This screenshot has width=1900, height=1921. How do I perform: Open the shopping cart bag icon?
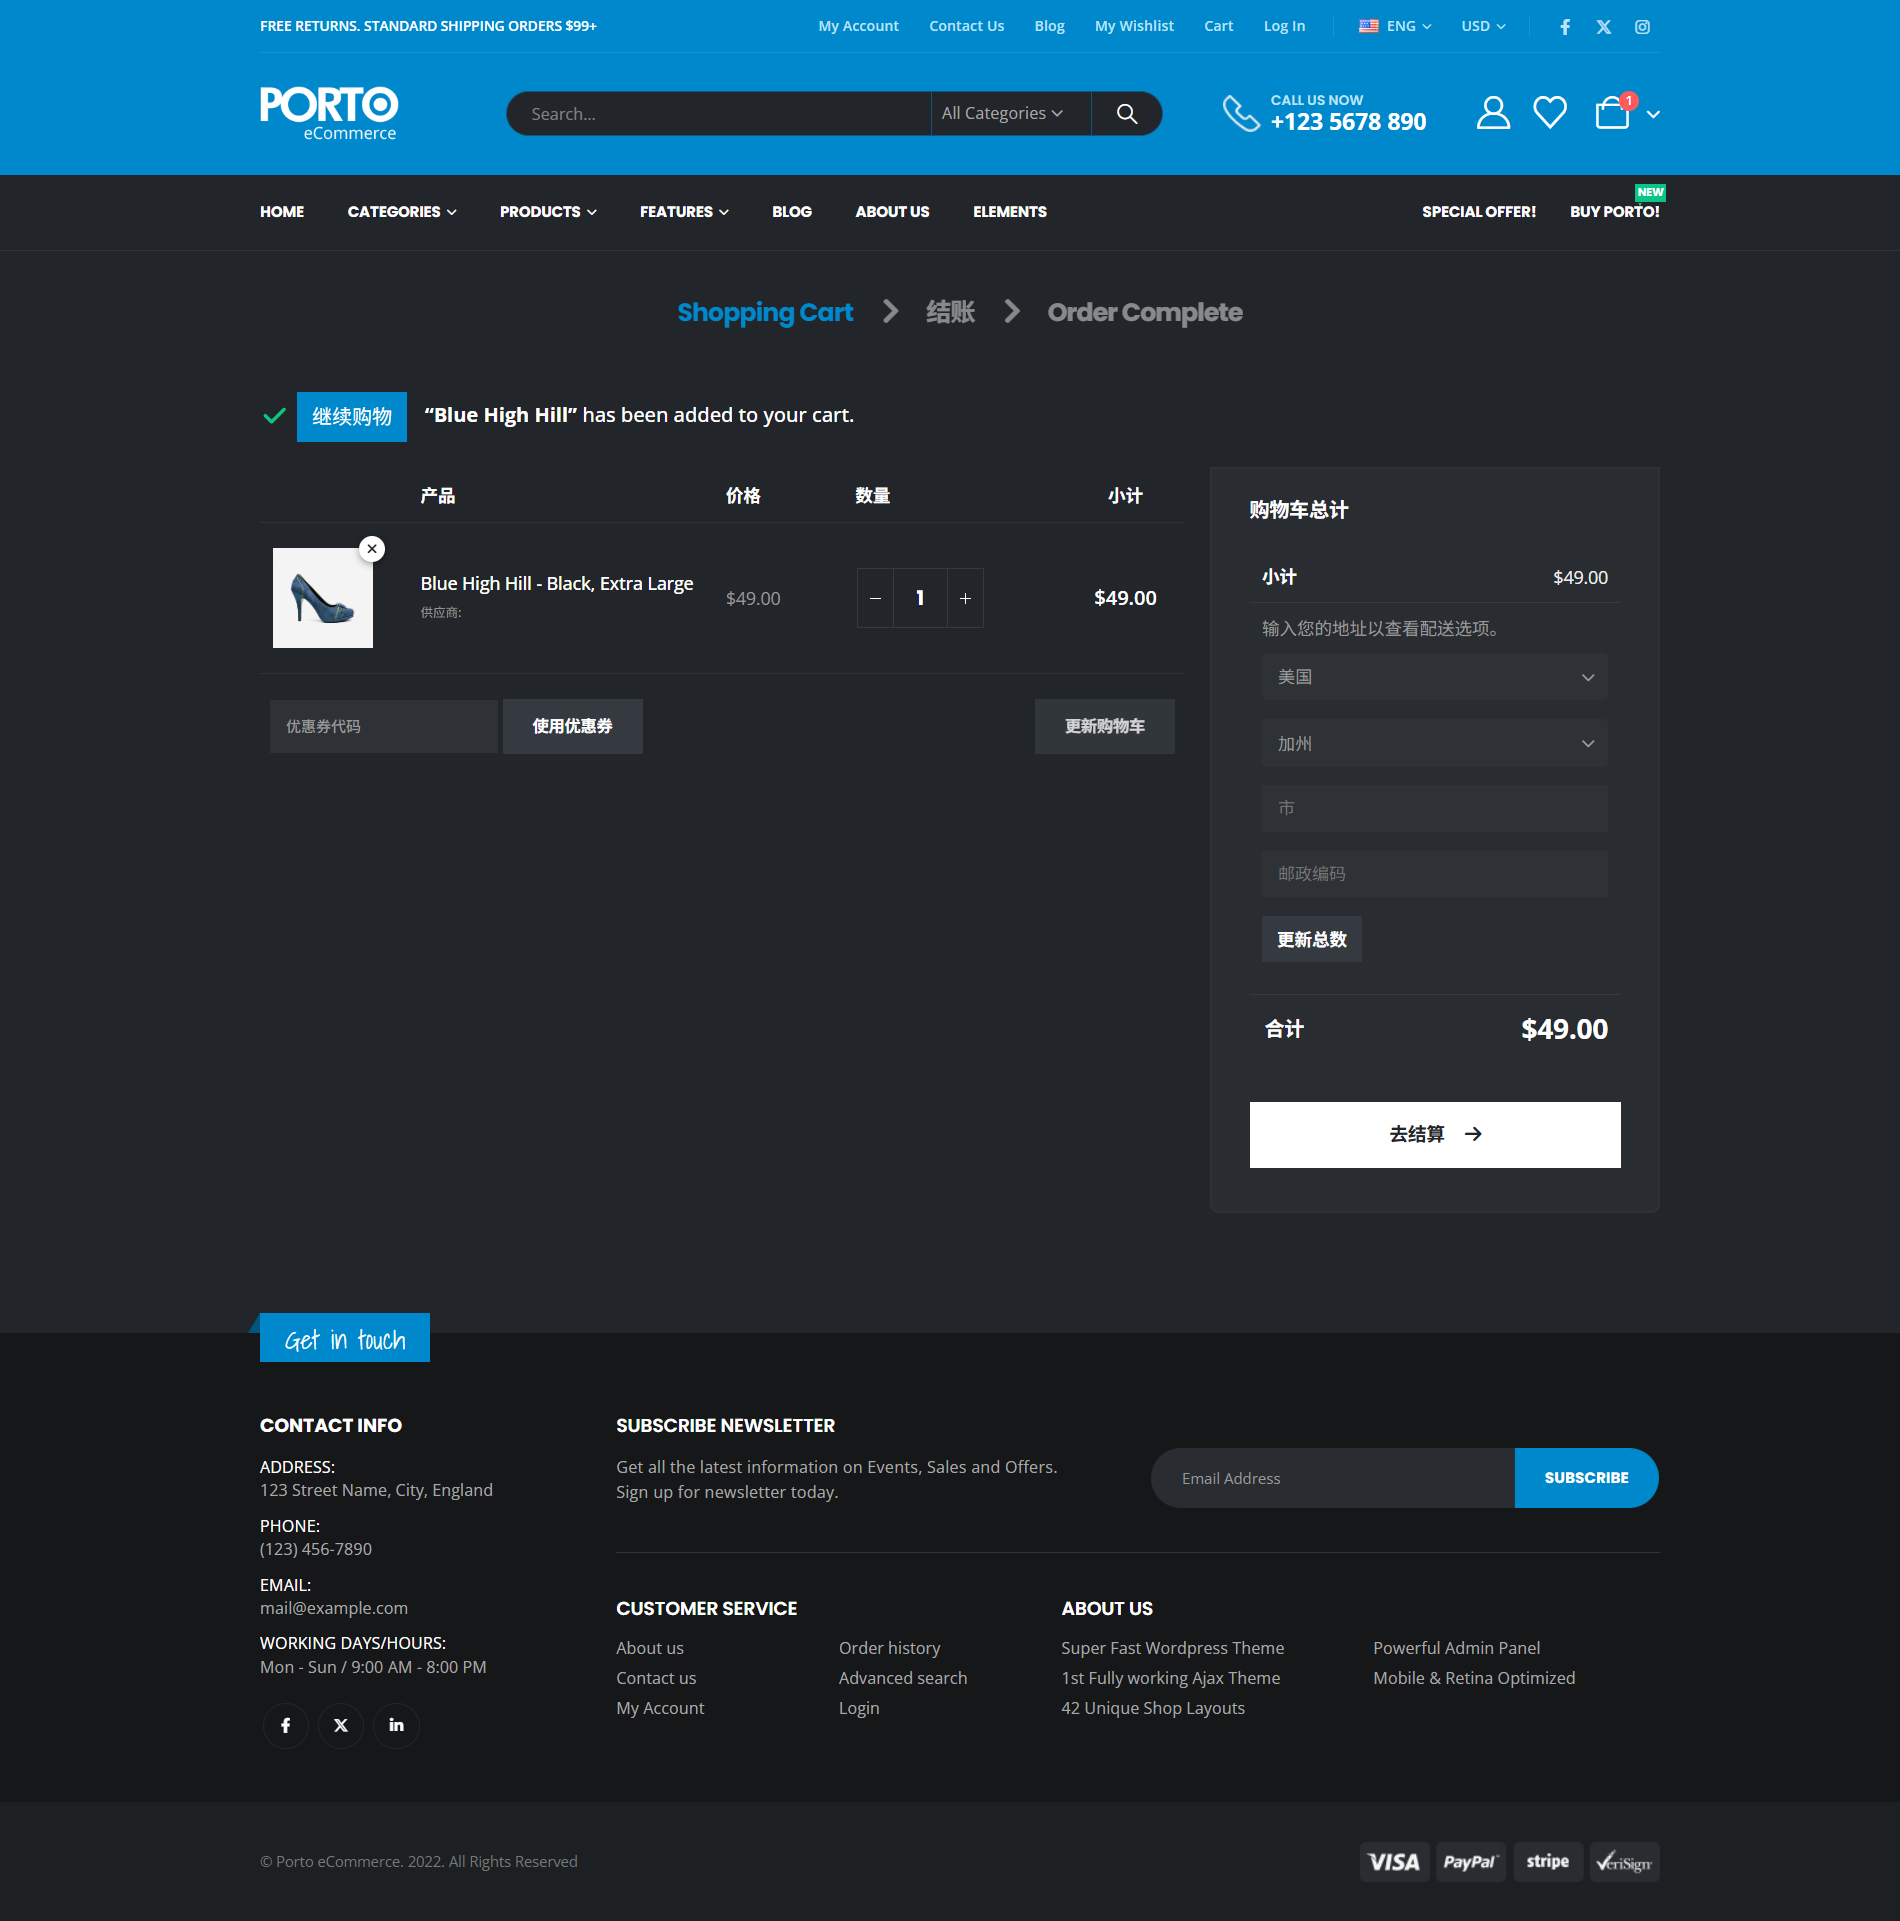click(1612, 113)
